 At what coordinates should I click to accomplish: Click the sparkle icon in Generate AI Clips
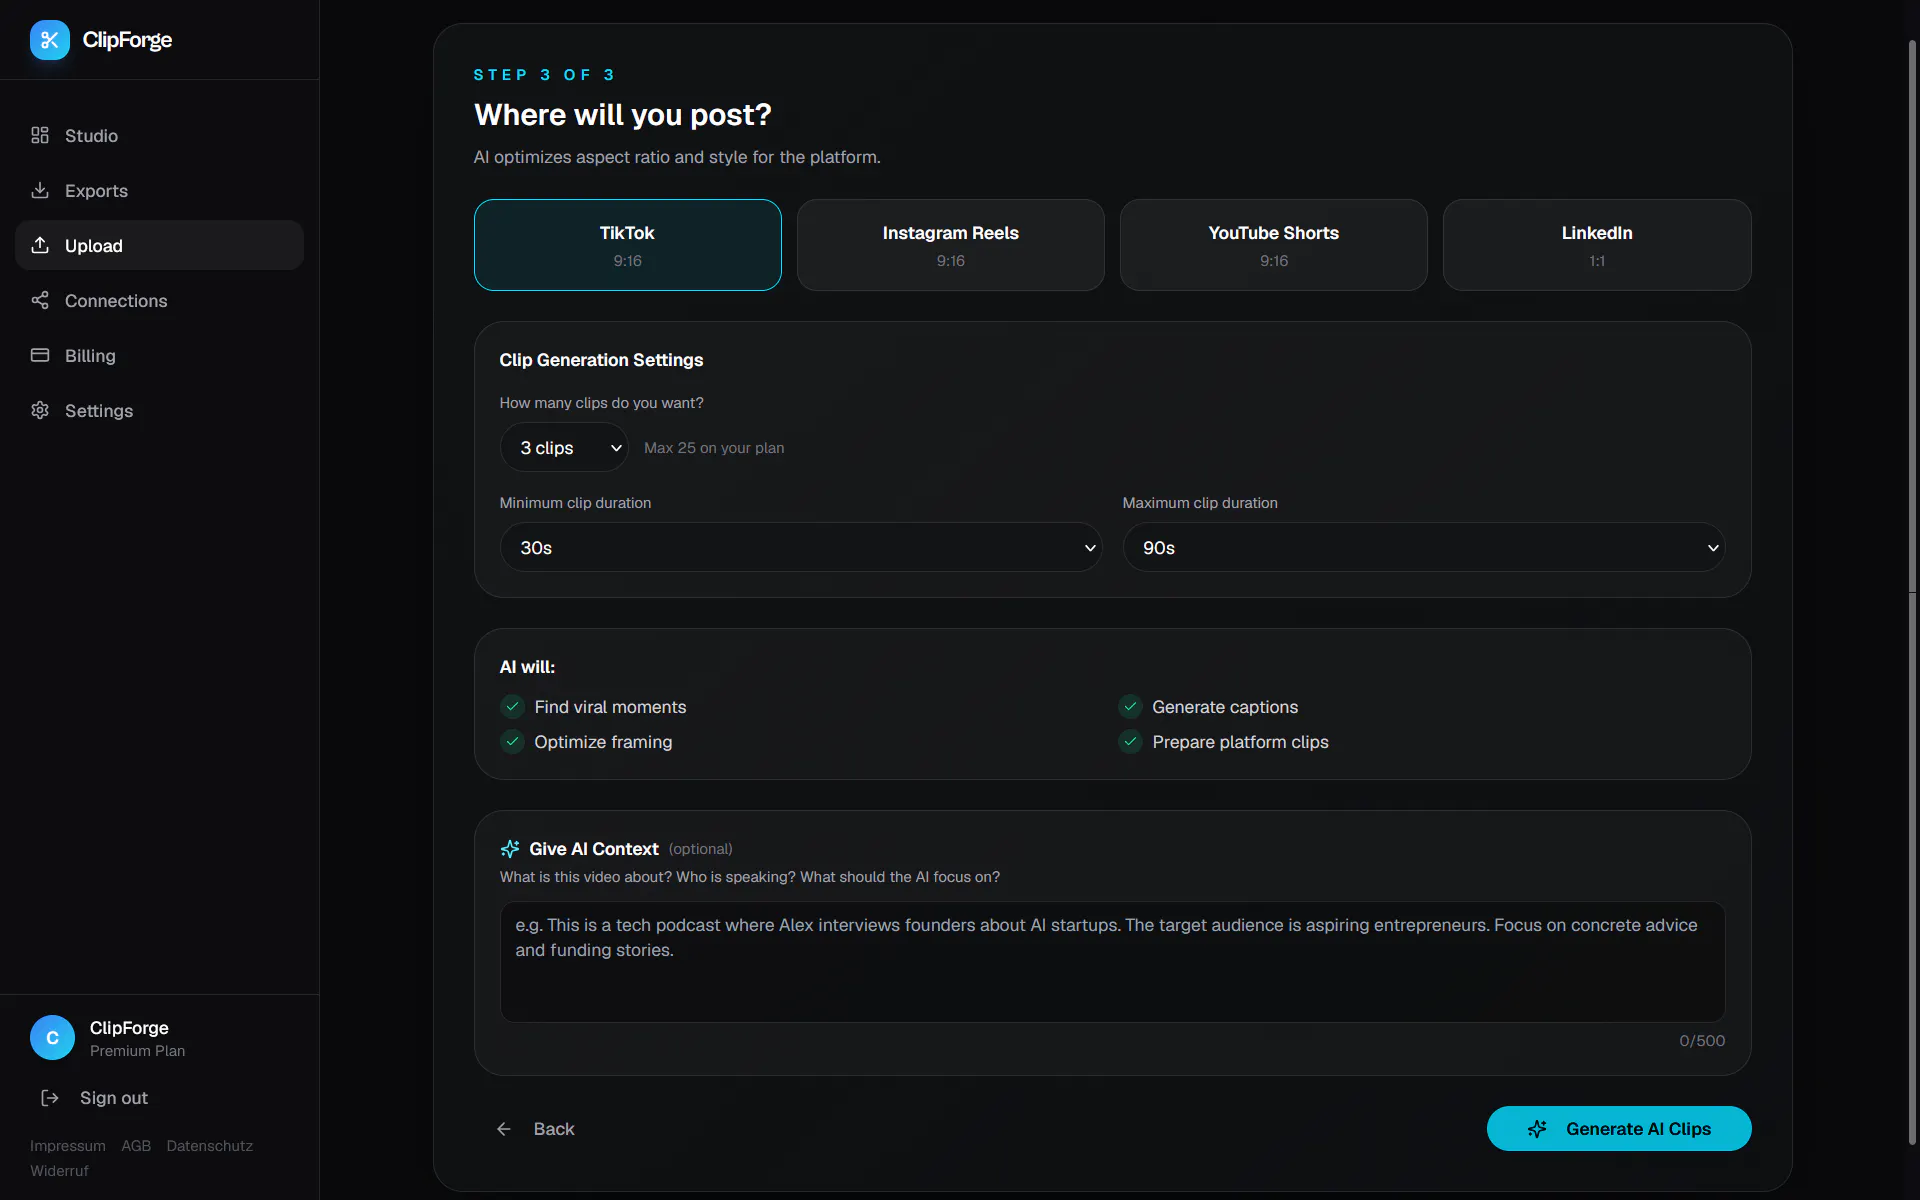pos(1537,1129)
